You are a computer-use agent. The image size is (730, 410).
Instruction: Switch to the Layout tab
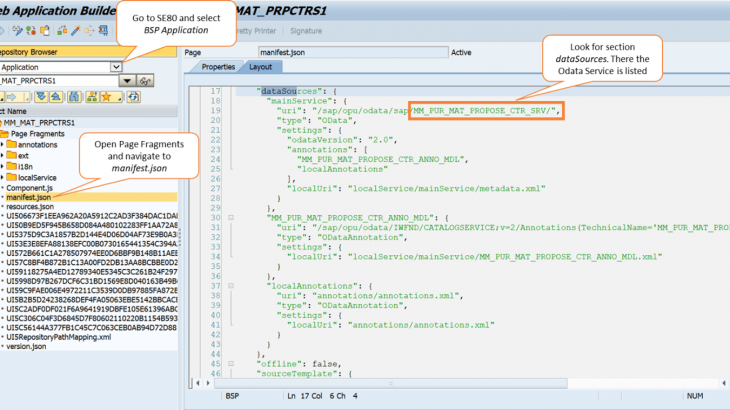pos(261,67)
